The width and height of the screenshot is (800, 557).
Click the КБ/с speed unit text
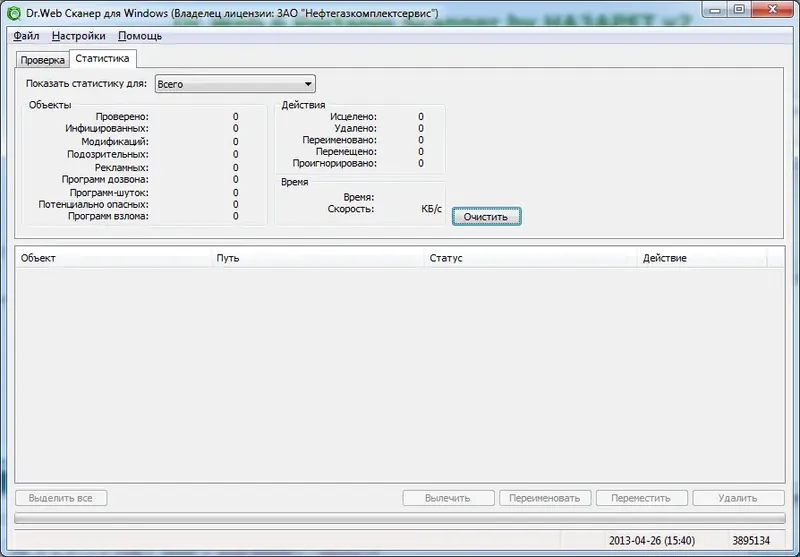(x=432, y=209)
